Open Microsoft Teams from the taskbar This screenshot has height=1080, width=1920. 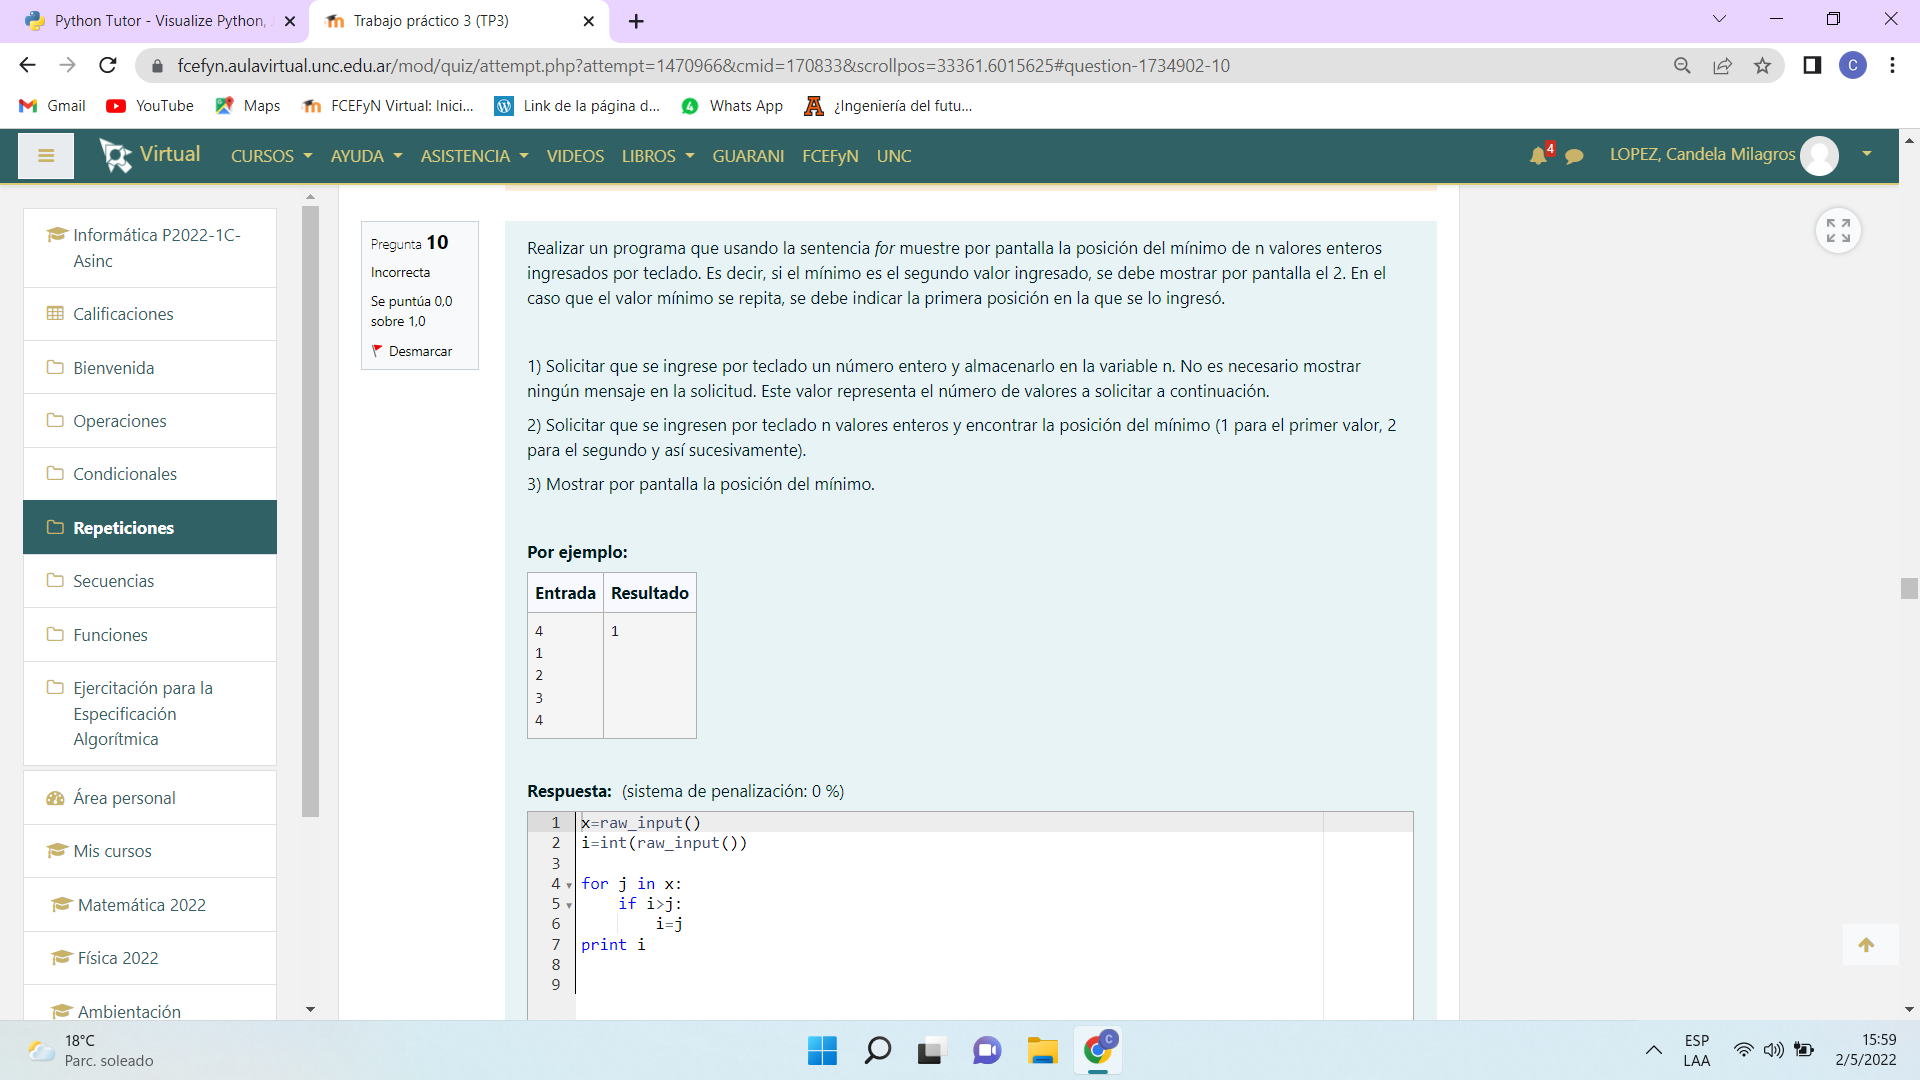pyautogui.click(x=987, y=1051)
